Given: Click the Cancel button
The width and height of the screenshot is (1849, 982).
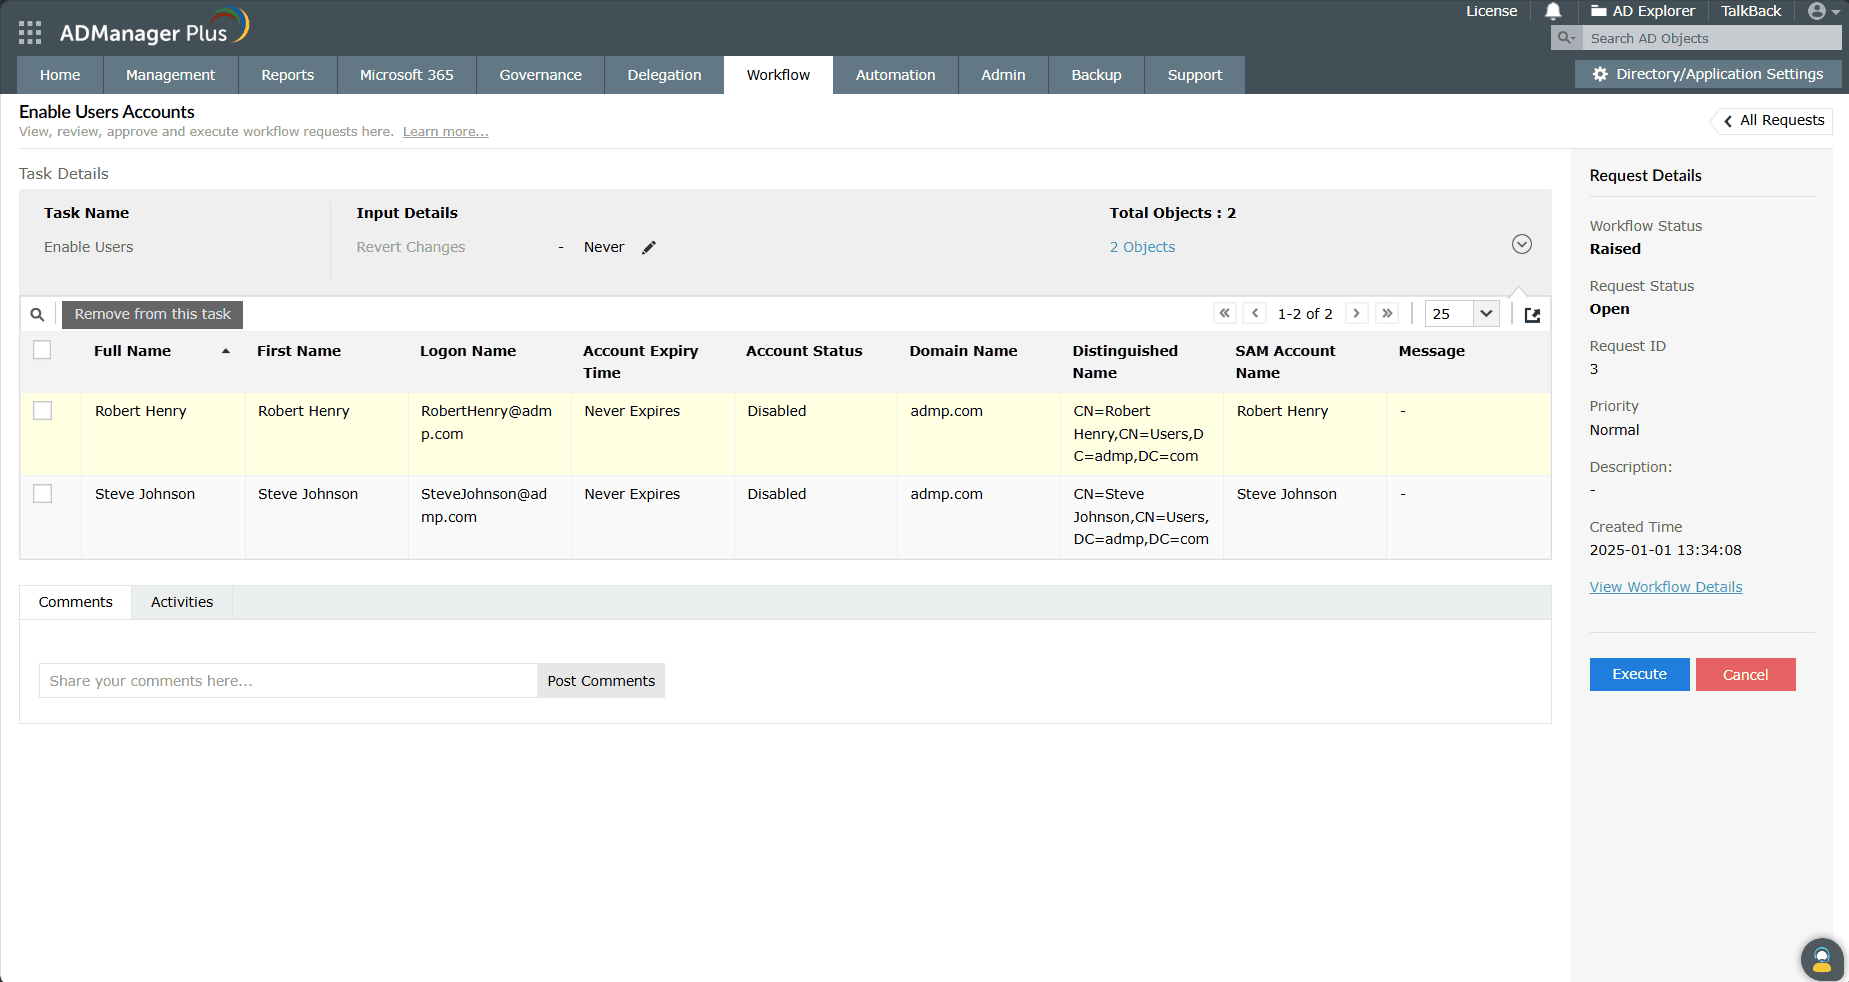Looking at the screenshot, I should 1746,674.
